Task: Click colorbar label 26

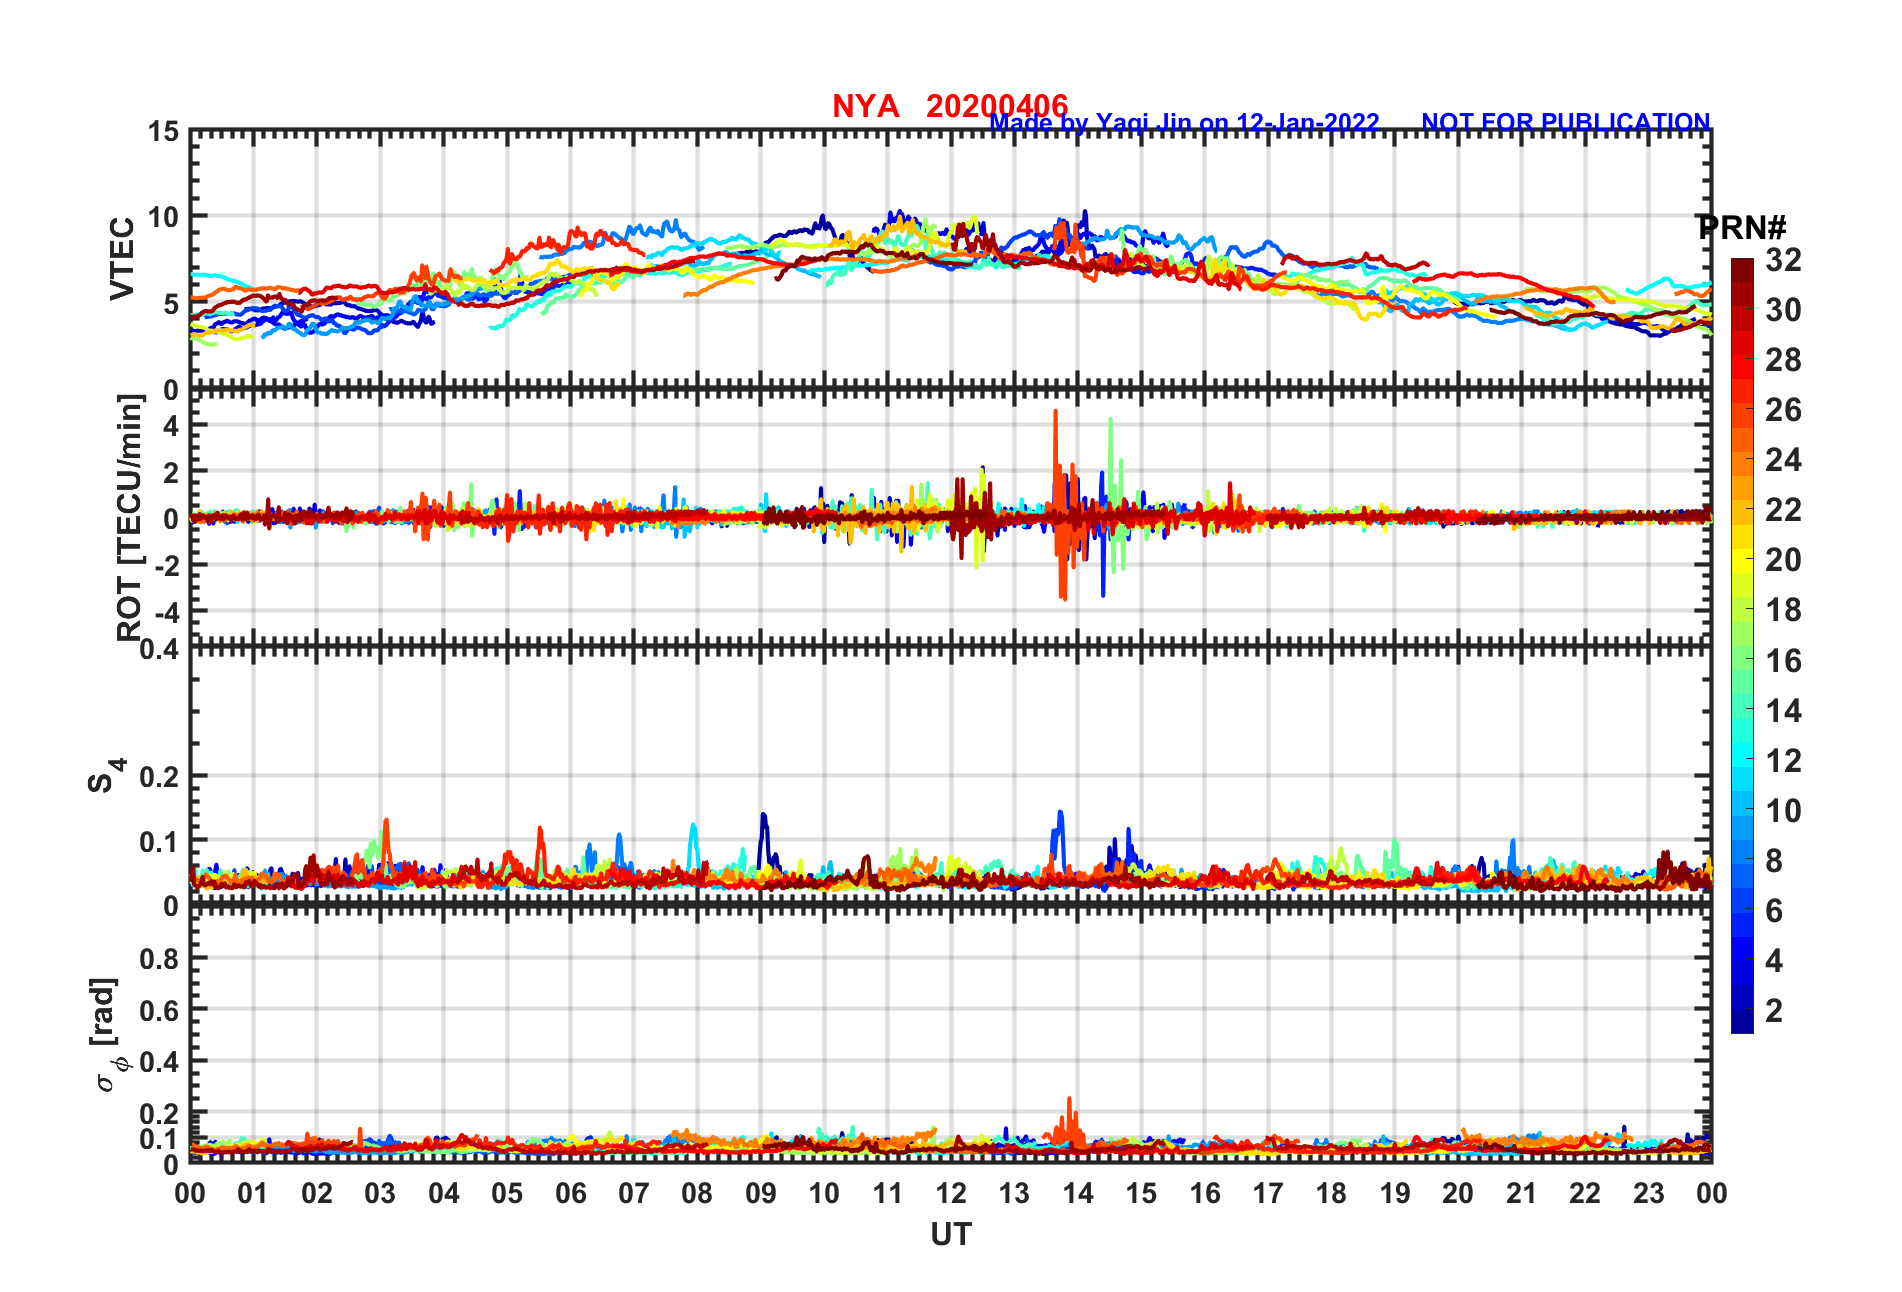Action: [1783, 410]
